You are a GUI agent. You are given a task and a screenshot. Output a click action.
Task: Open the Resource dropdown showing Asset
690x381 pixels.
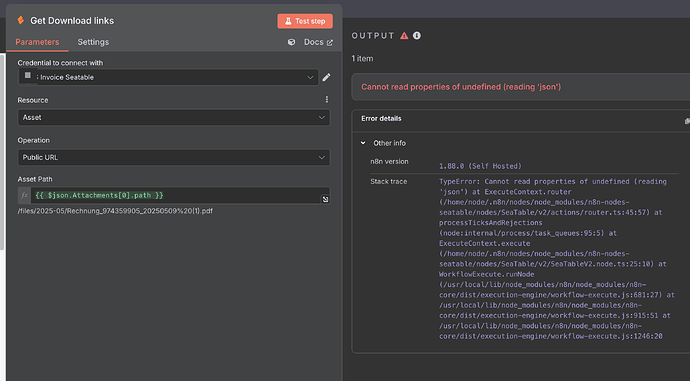(174, 117)
